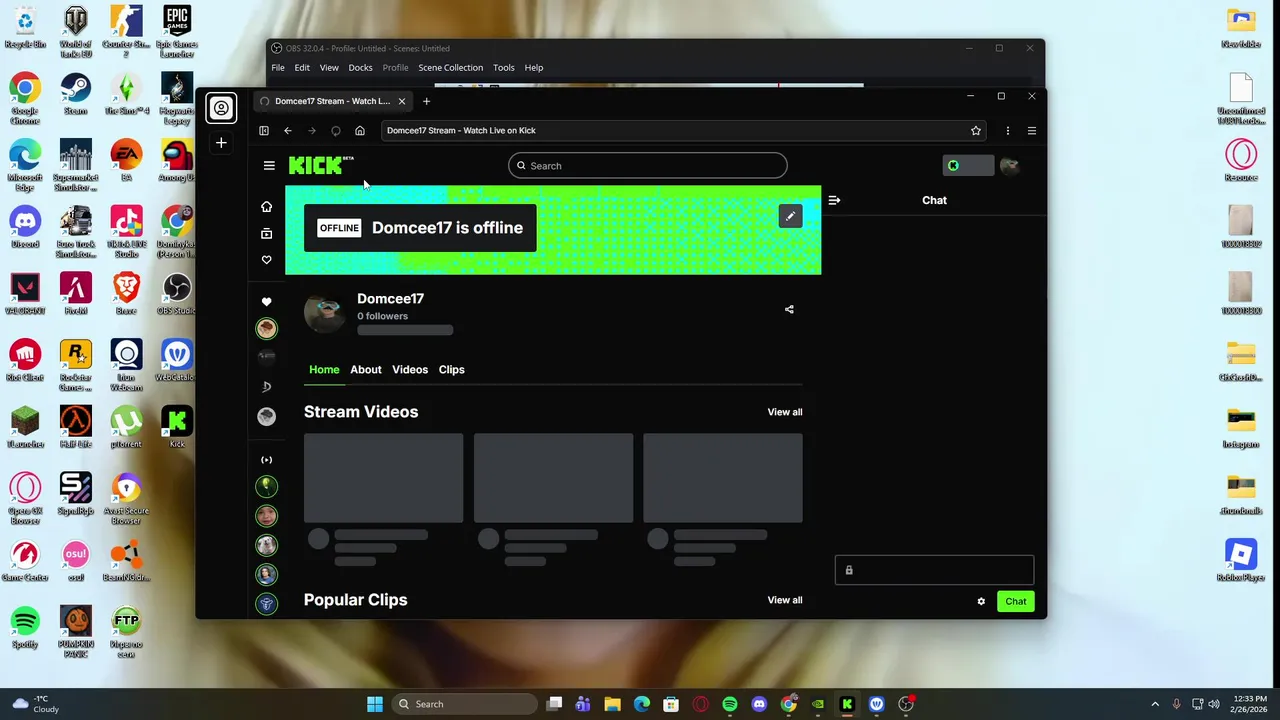
Task: Open OBS Studio desktop shortcut
Action: tap(177, 294)
